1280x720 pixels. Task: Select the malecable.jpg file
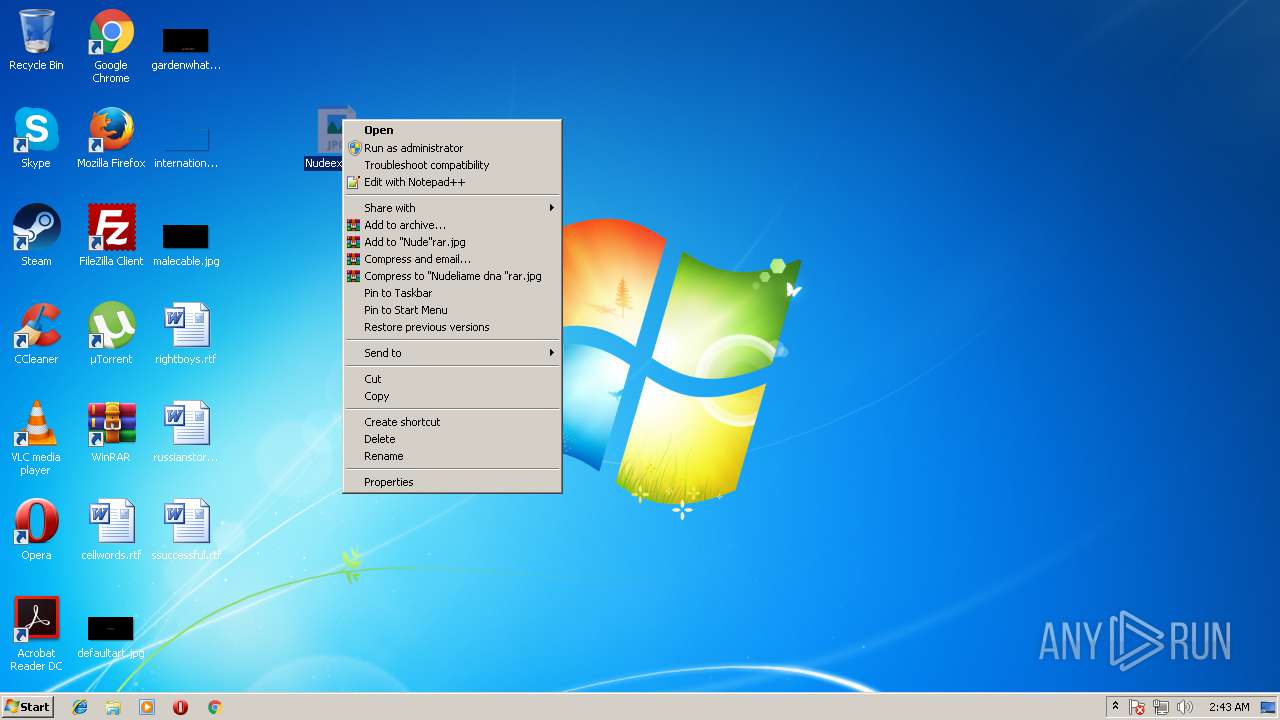(x=186, y=244)
